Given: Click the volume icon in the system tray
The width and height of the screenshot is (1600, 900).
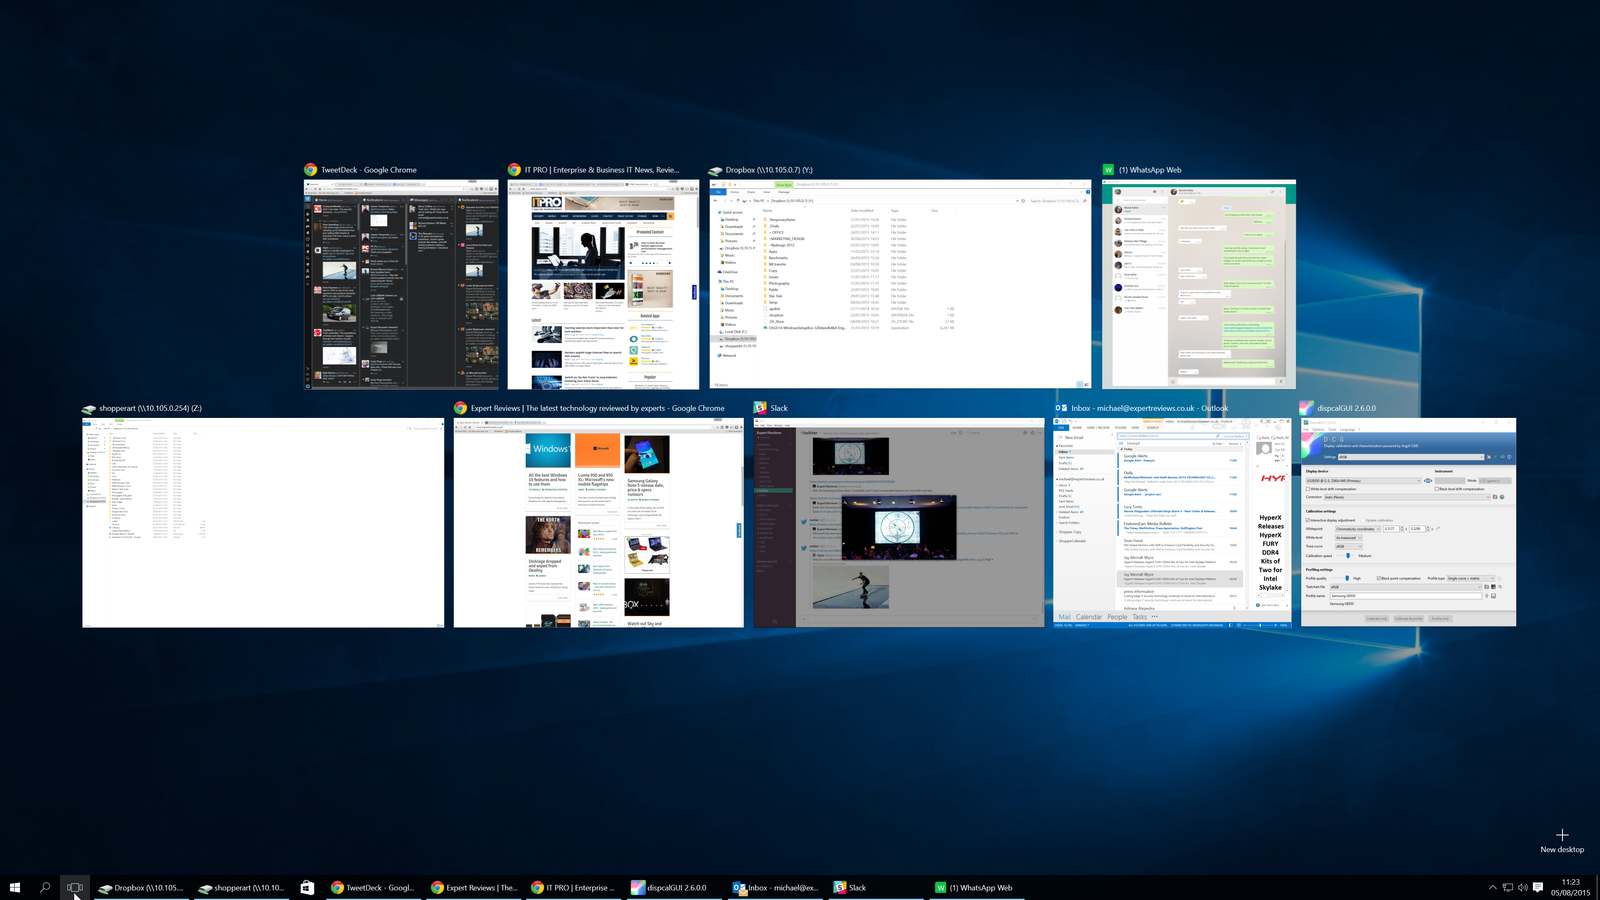Looking at the screenshot, I should tap(1523, 887).
